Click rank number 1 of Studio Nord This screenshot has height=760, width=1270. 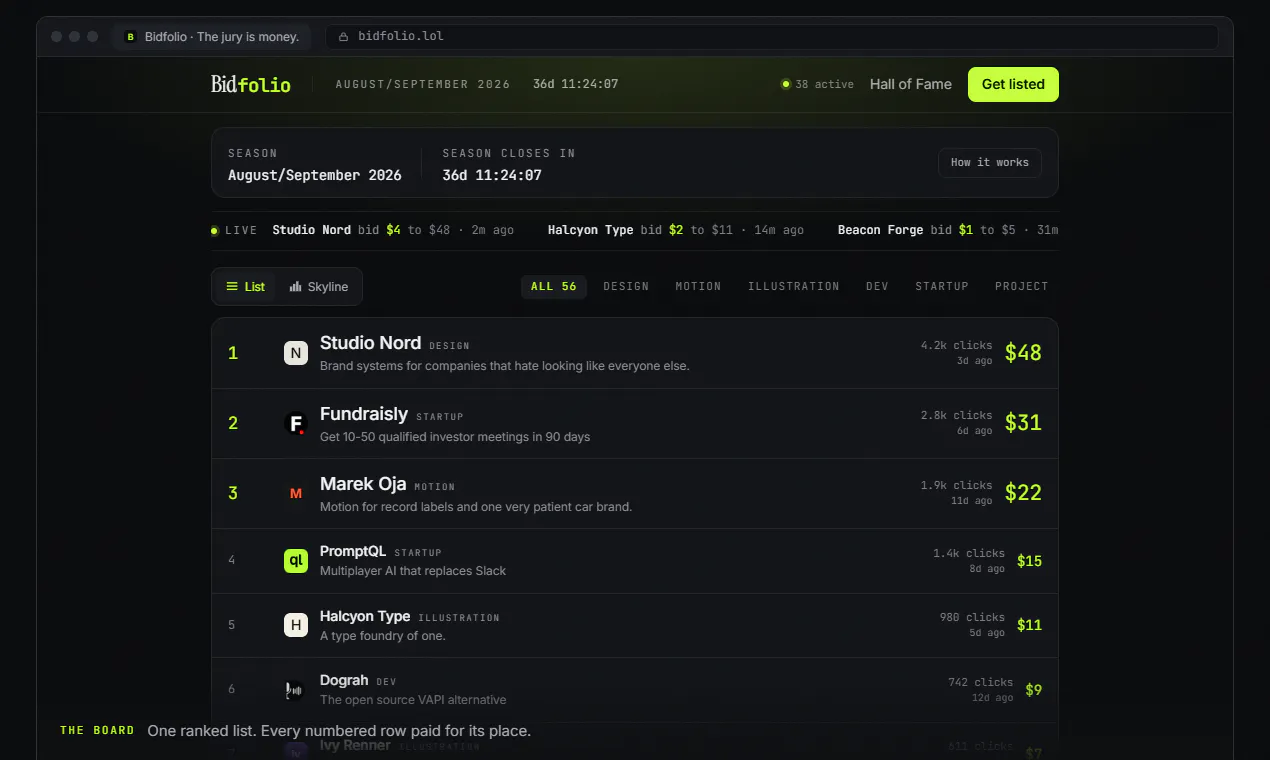point(233,353)
